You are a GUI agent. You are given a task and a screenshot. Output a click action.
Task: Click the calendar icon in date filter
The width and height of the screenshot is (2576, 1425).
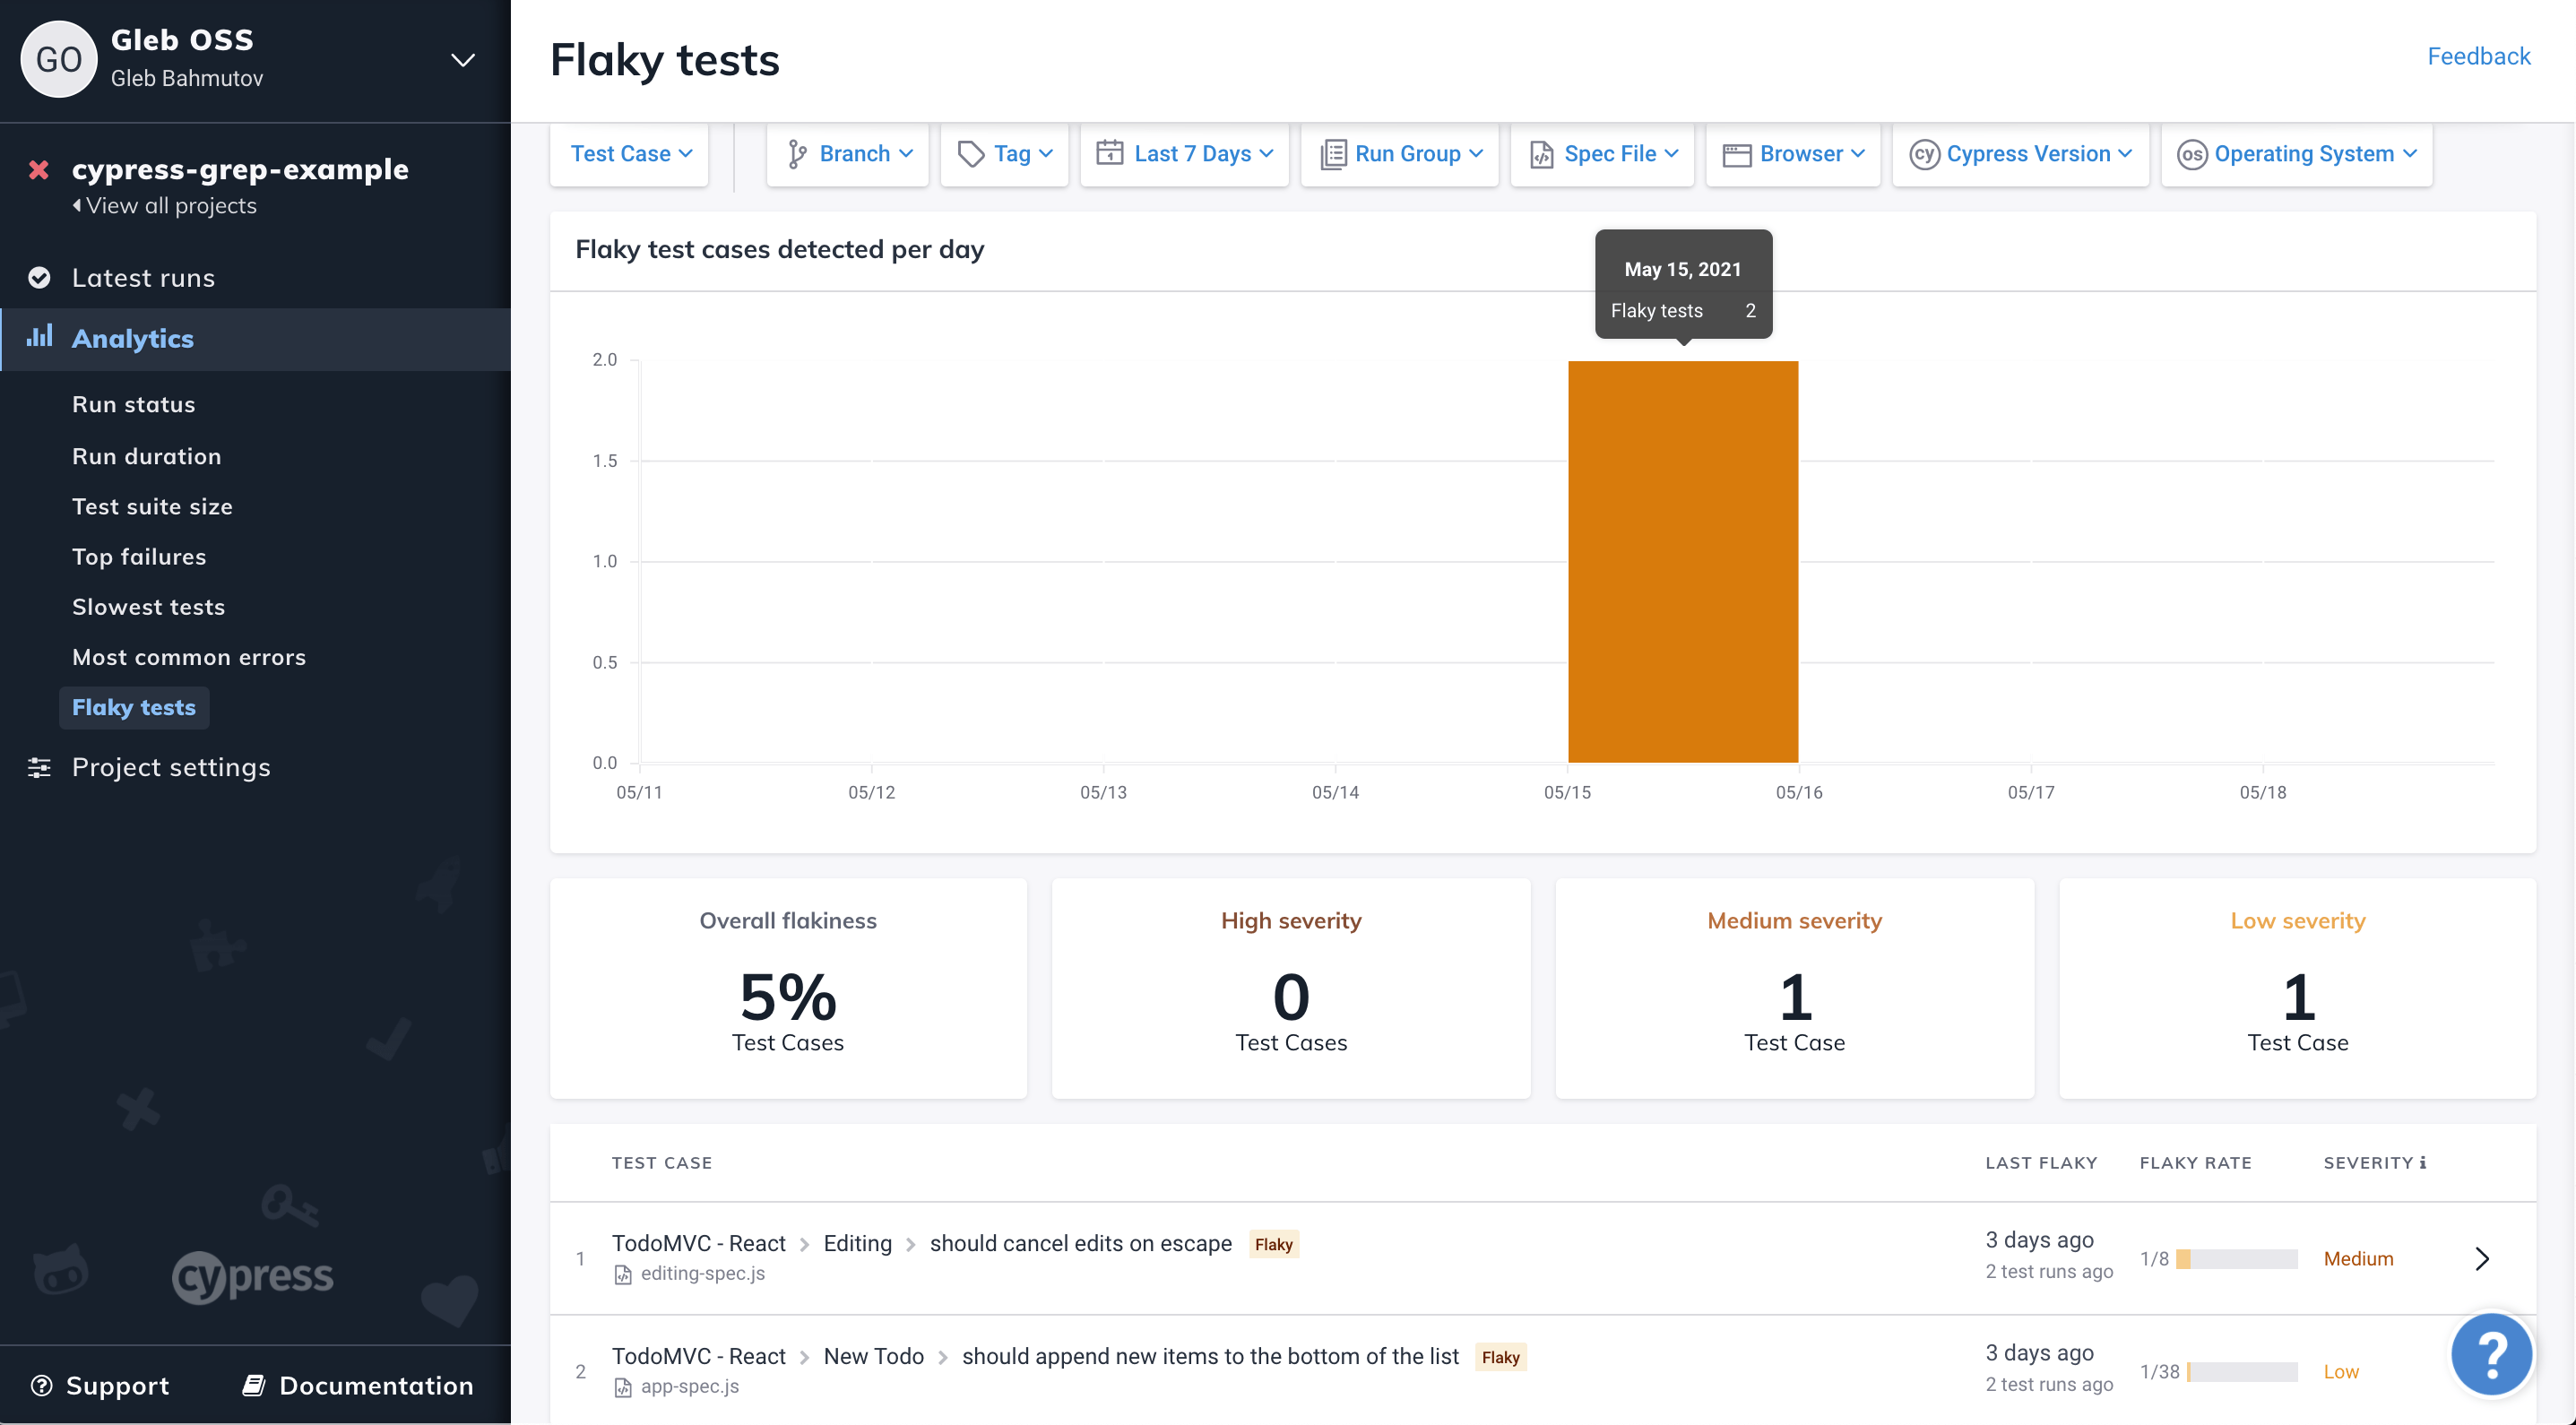pos(1109,153)
